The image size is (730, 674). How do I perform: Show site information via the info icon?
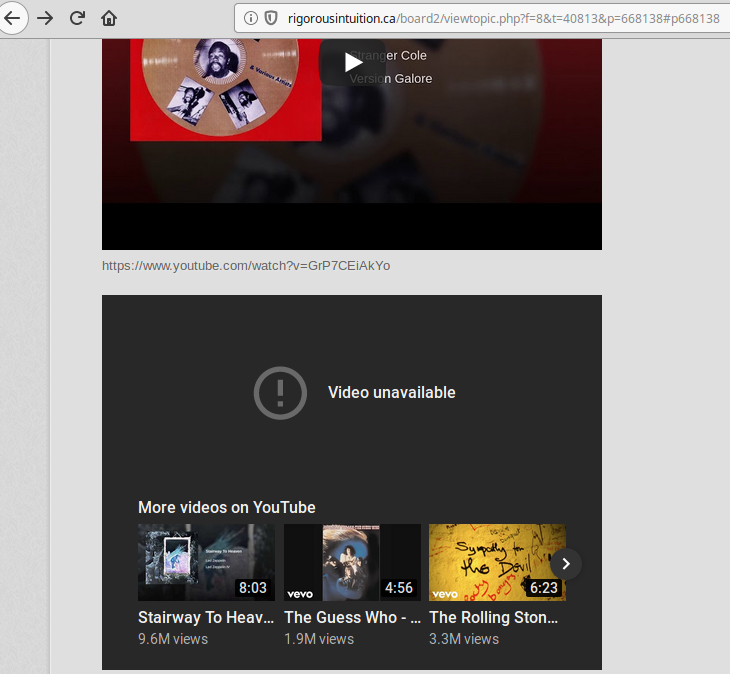pos(250,18)
